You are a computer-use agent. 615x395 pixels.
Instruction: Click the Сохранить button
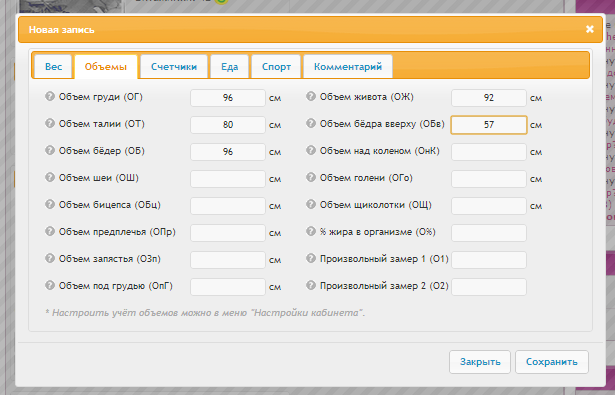tap(552, 362)
